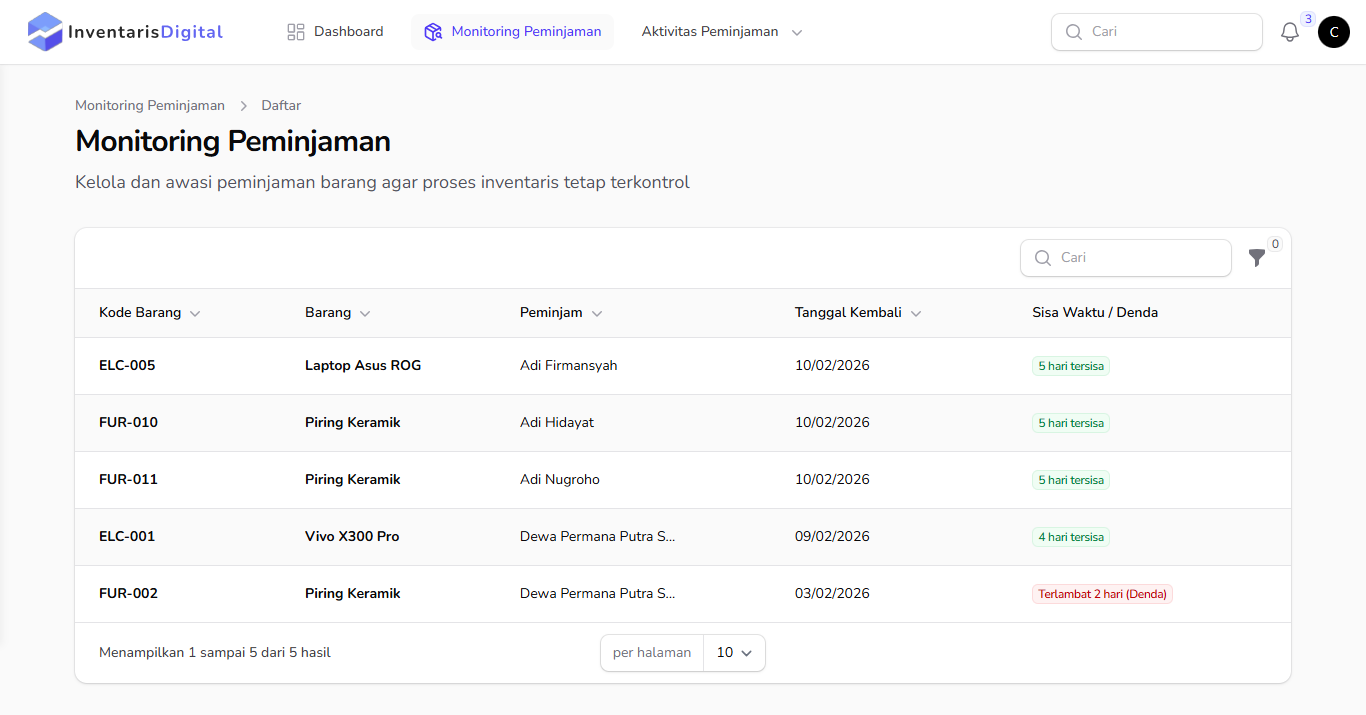
Task: Open the Dashboard menu item
Action: coord(335,32)
